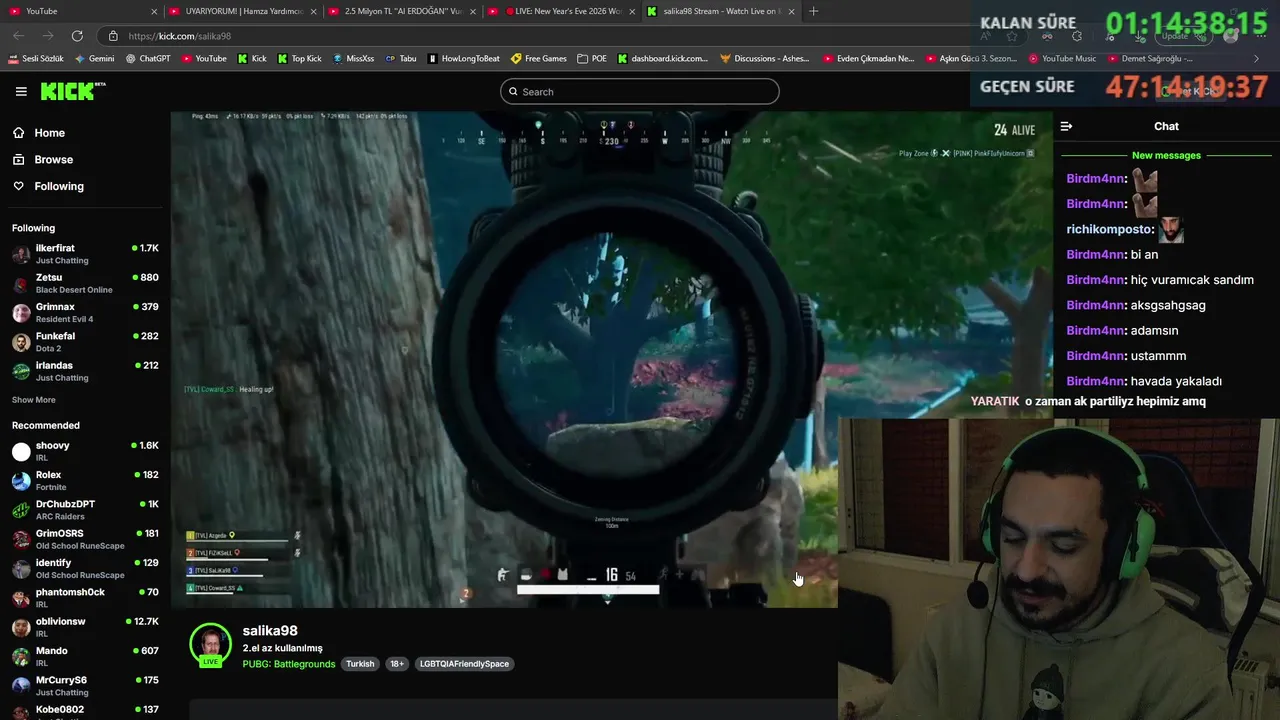Open Kick bookmark
The image size is (1280, 720).
click(x=252, y=59)
